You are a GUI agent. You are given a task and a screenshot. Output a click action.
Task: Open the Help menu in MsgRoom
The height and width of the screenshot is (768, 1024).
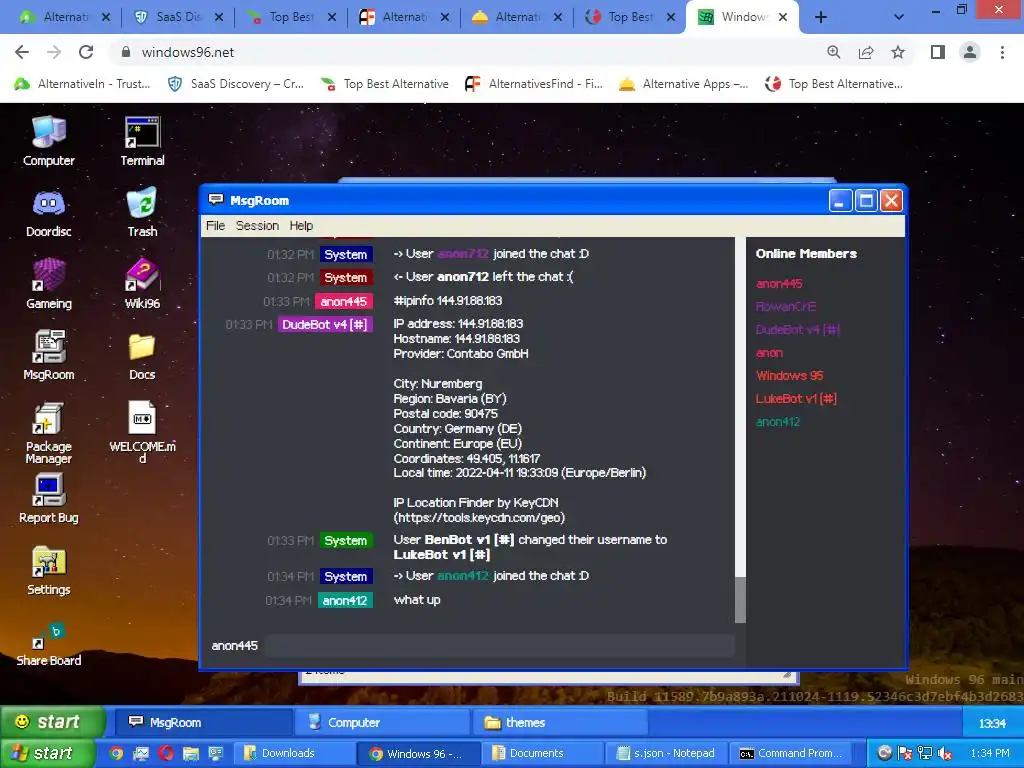tap(301, 225)
